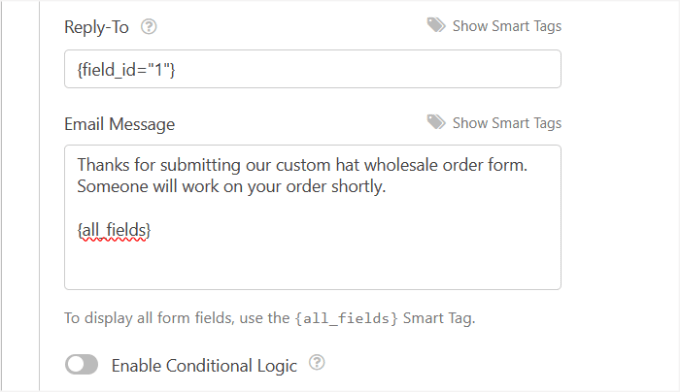Click the Email Message field label

pyautogui.click(x=120, y=124)
